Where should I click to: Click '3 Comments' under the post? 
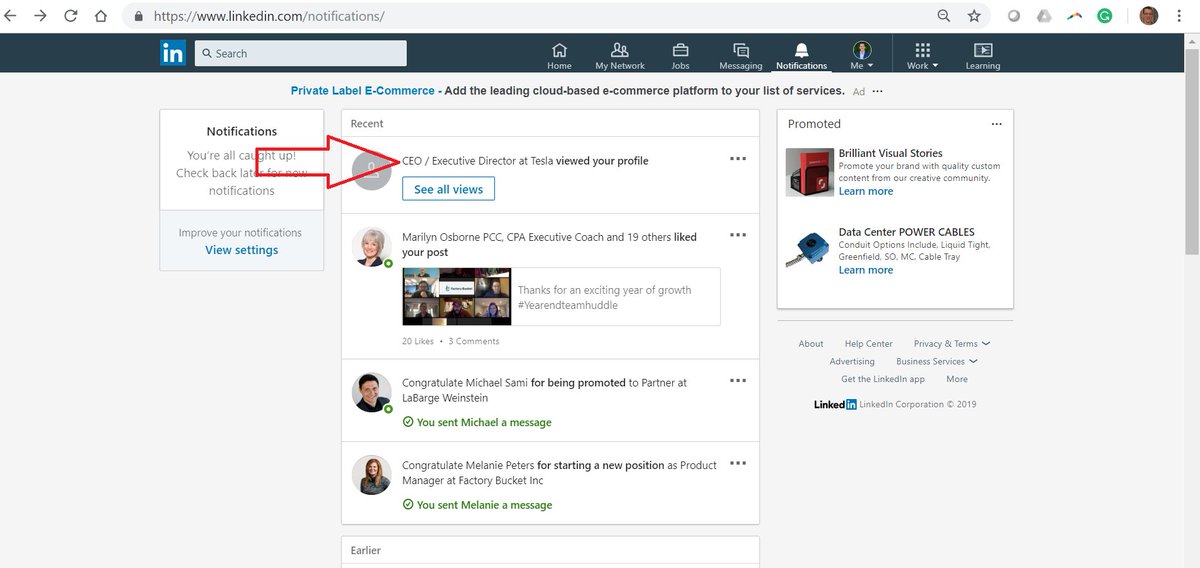pyautogui.click(x=474, y=341)
